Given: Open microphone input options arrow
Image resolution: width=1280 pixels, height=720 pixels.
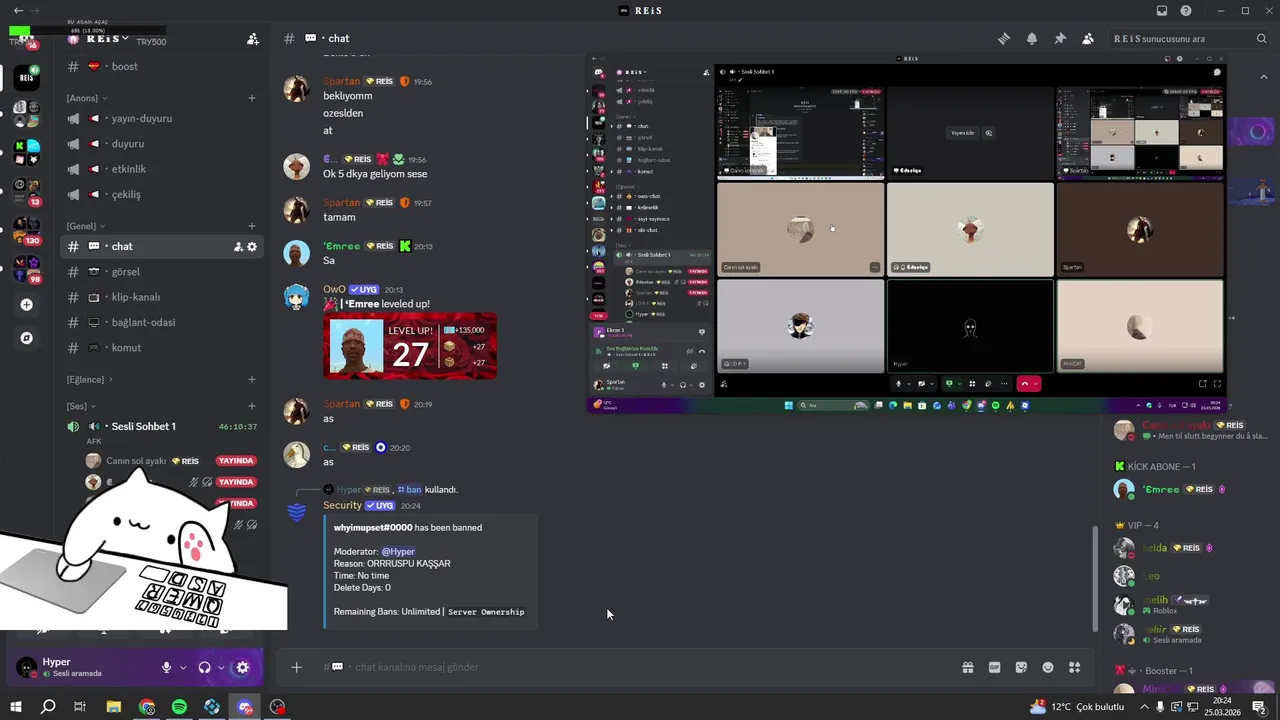Looking at the screenshot, I should (x=184, y=668).
